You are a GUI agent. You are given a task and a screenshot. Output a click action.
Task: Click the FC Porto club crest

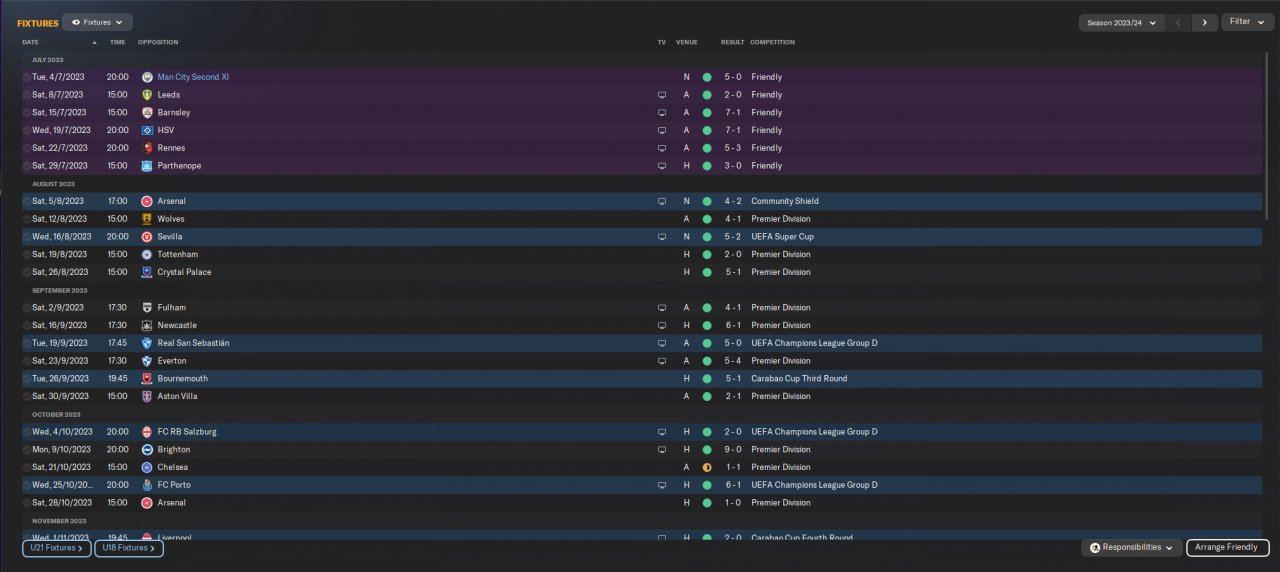(x=147, y=485)
